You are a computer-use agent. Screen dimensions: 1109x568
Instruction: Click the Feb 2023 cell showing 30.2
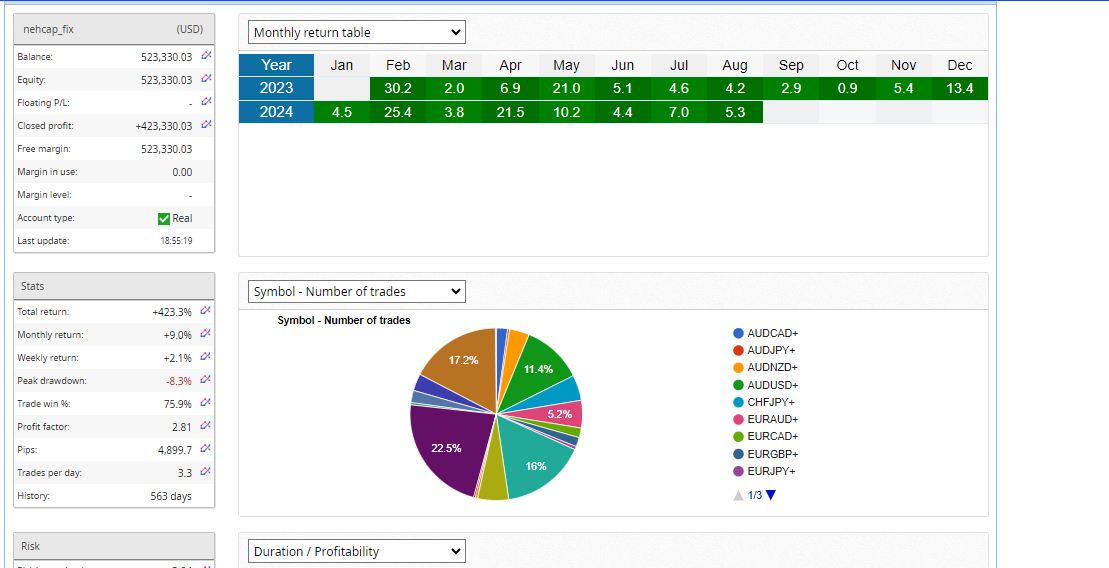(398, 89)
